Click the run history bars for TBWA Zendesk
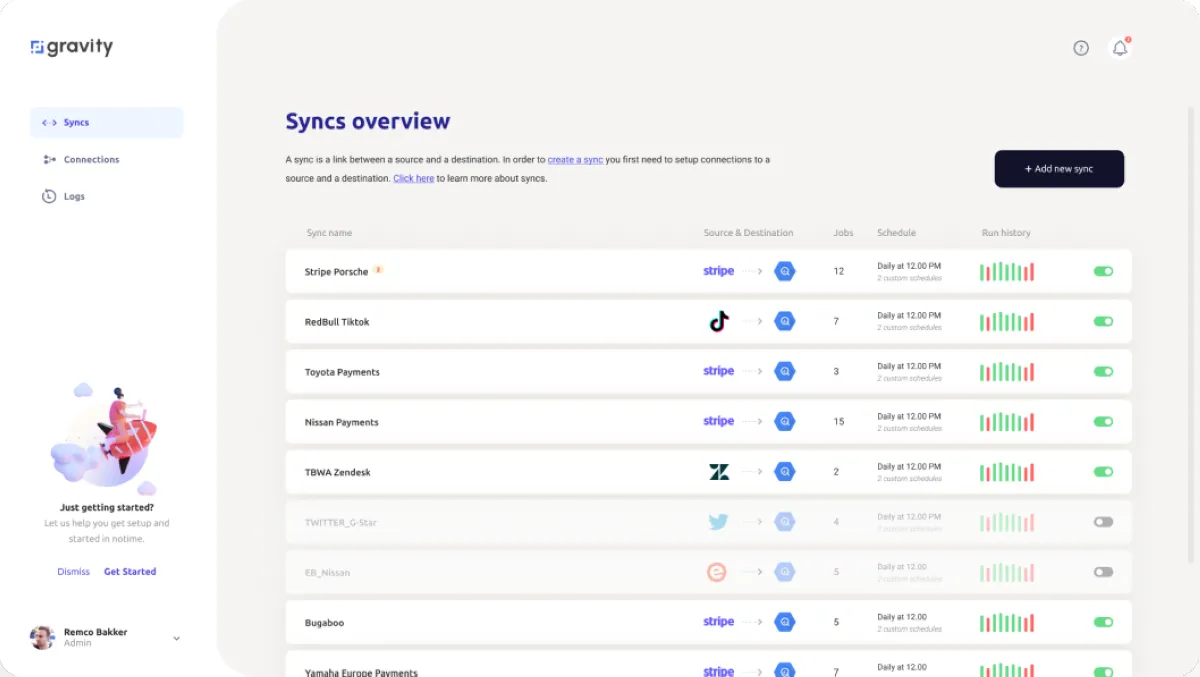 1007,472
